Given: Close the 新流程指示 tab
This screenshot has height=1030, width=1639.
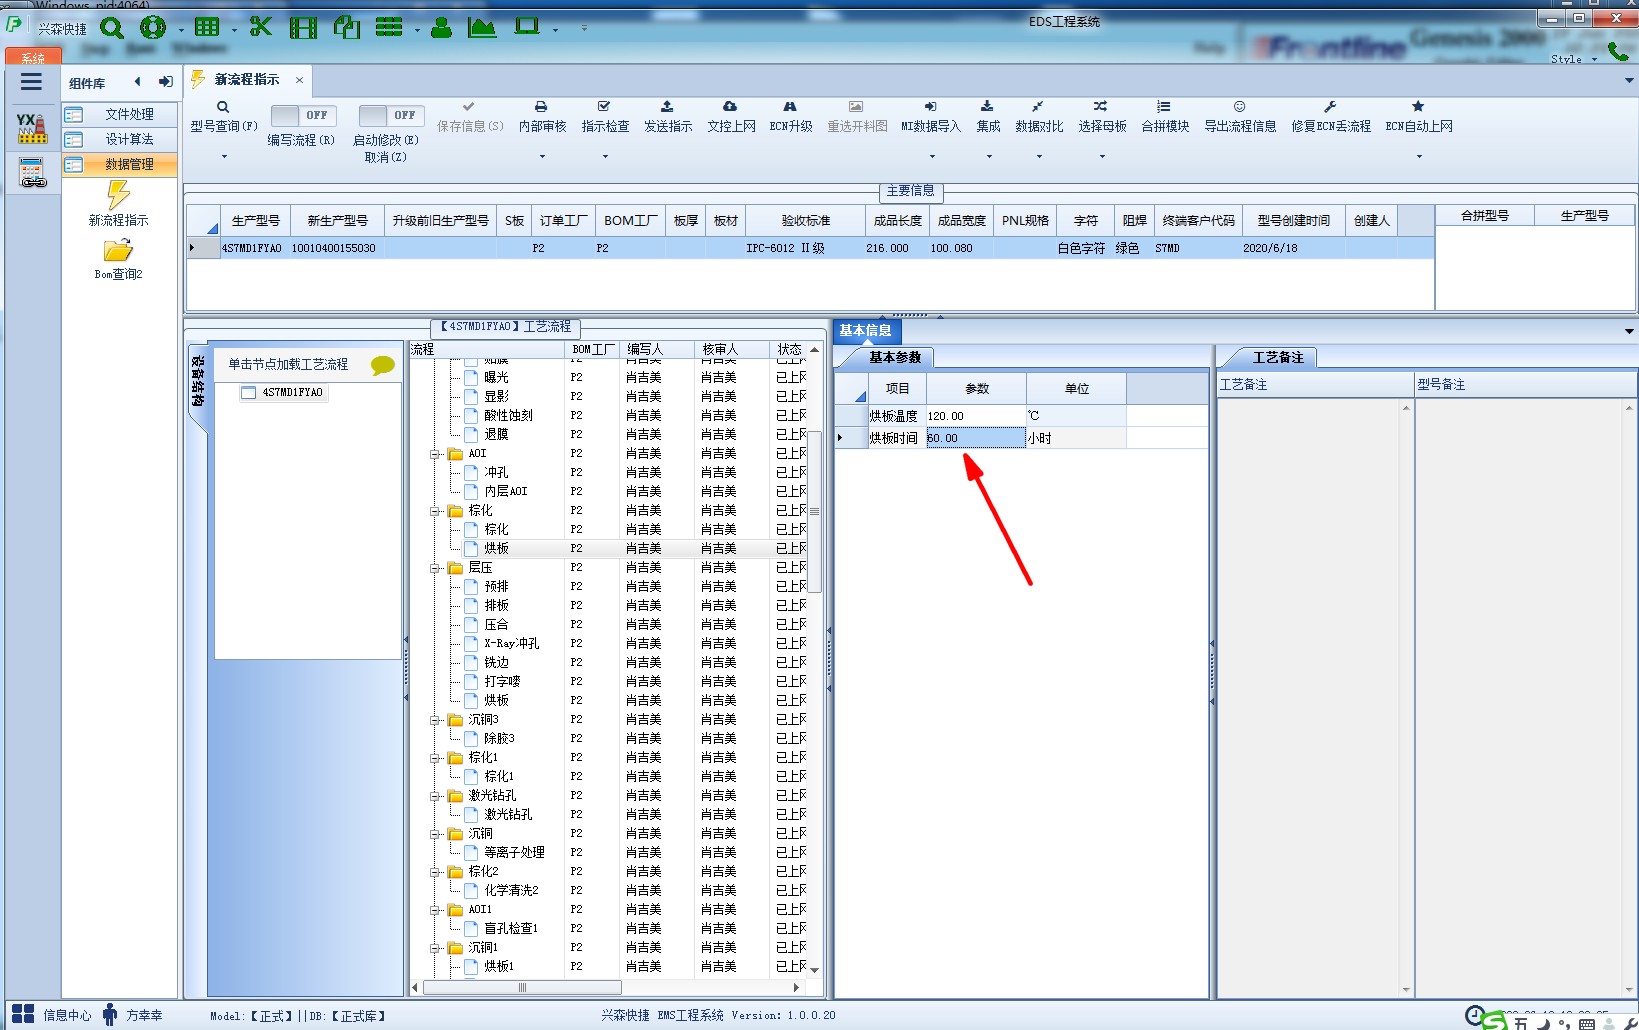Looking at the screenshot, I should coord(299,79).
